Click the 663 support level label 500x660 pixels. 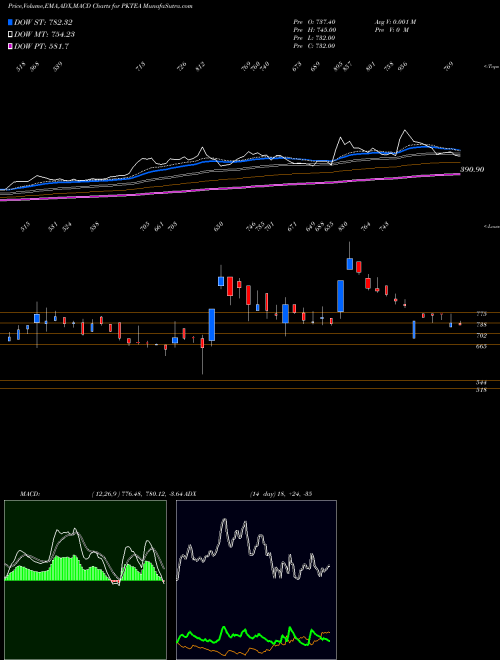click(481, 346)
